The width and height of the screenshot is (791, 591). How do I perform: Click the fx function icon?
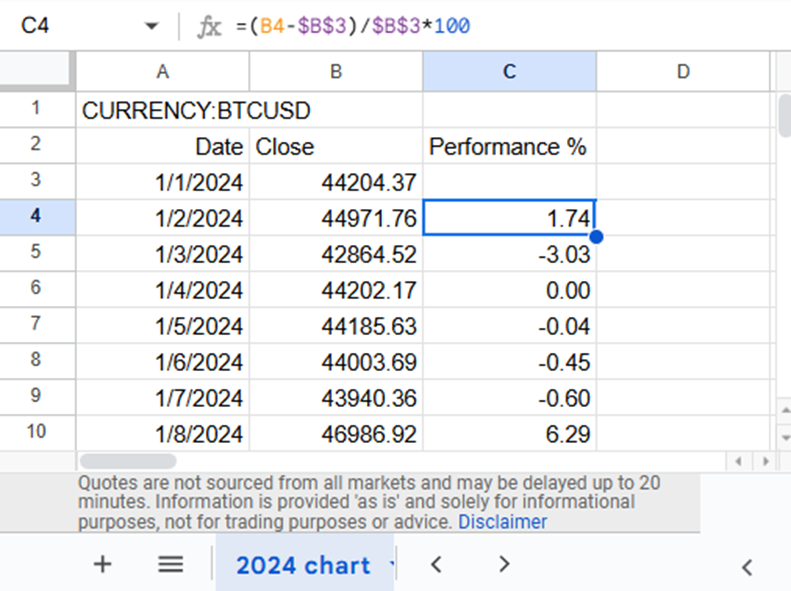click(209, 26)
